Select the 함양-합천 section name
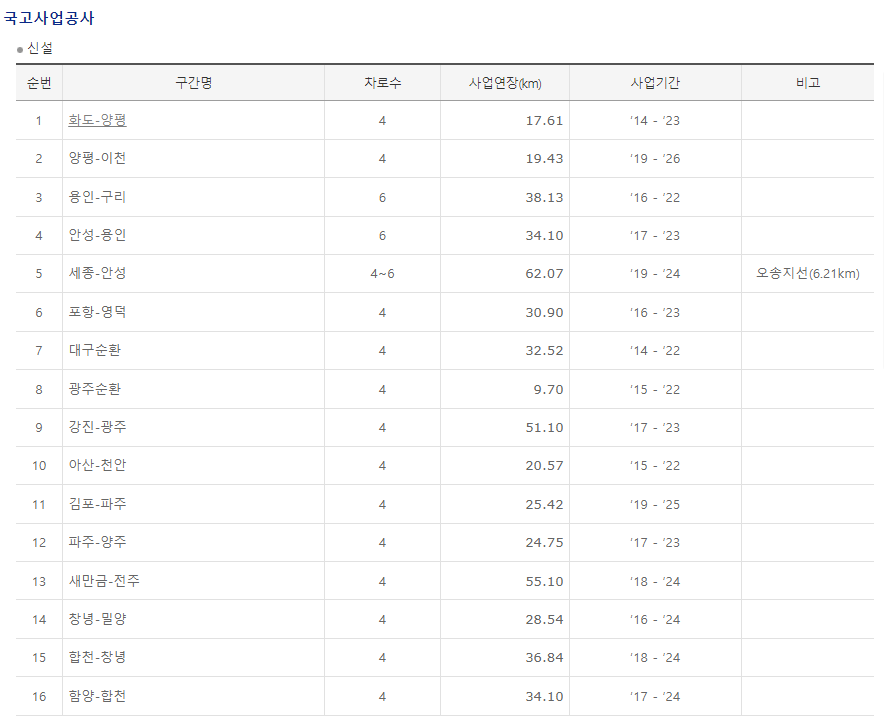 (x=98, y=696)
